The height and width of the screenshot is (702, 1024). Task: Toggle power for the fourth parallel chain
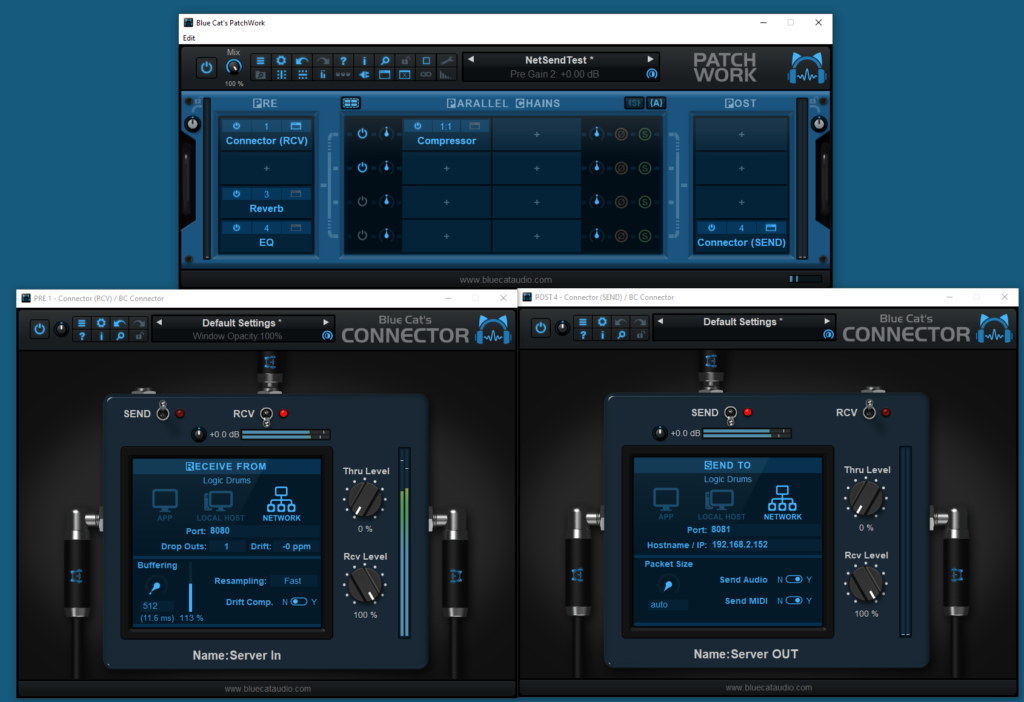[362, 236]
